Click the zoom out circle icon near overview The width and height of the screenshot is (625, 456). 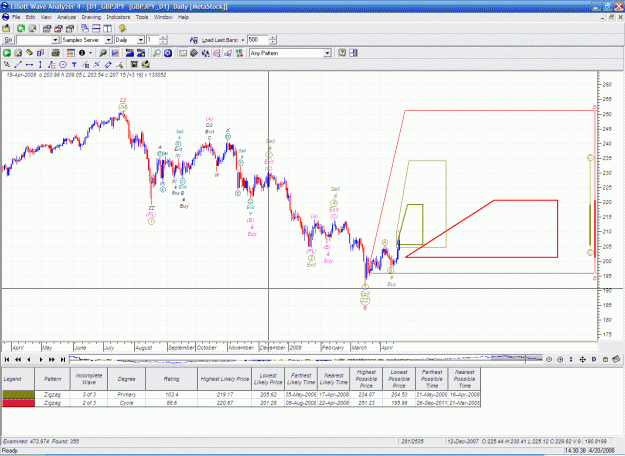tap(549, 360)
